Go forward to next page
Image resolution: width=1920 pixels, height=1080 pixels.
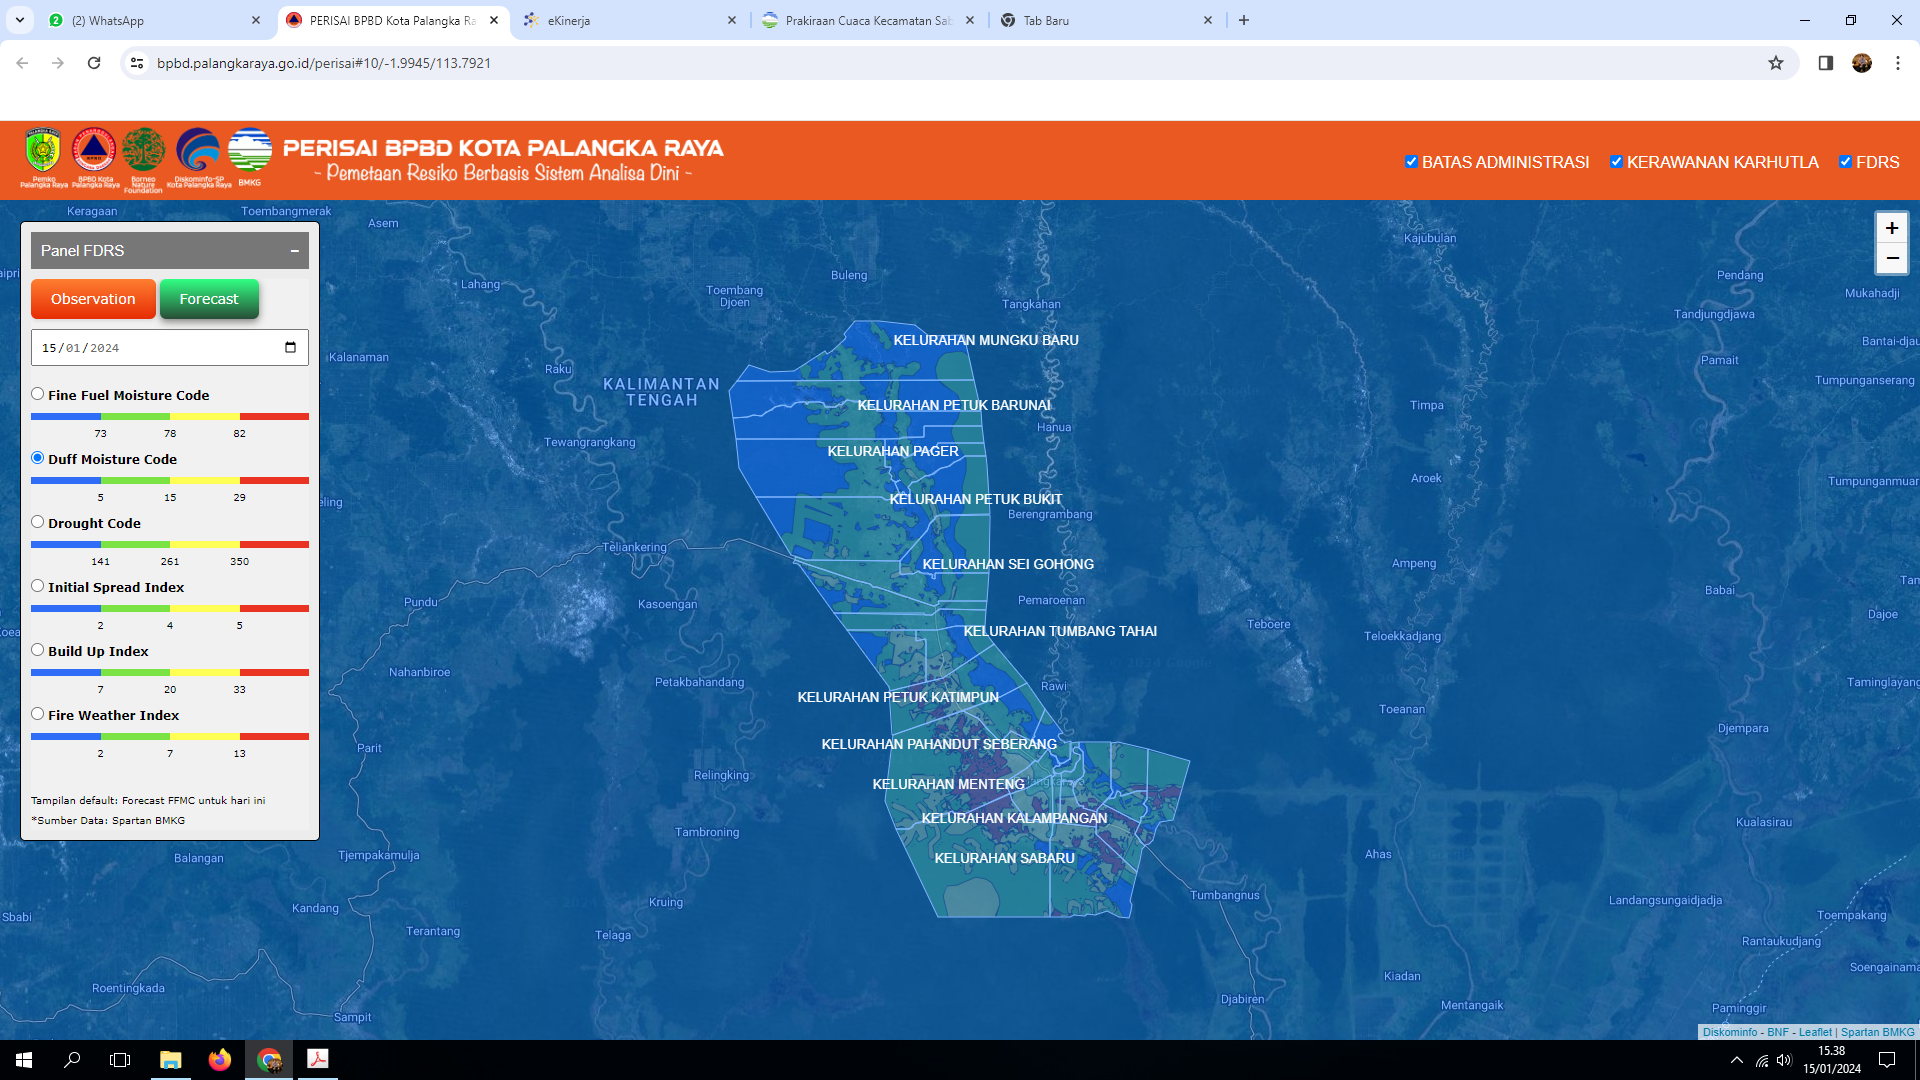[x=58, y=63]
